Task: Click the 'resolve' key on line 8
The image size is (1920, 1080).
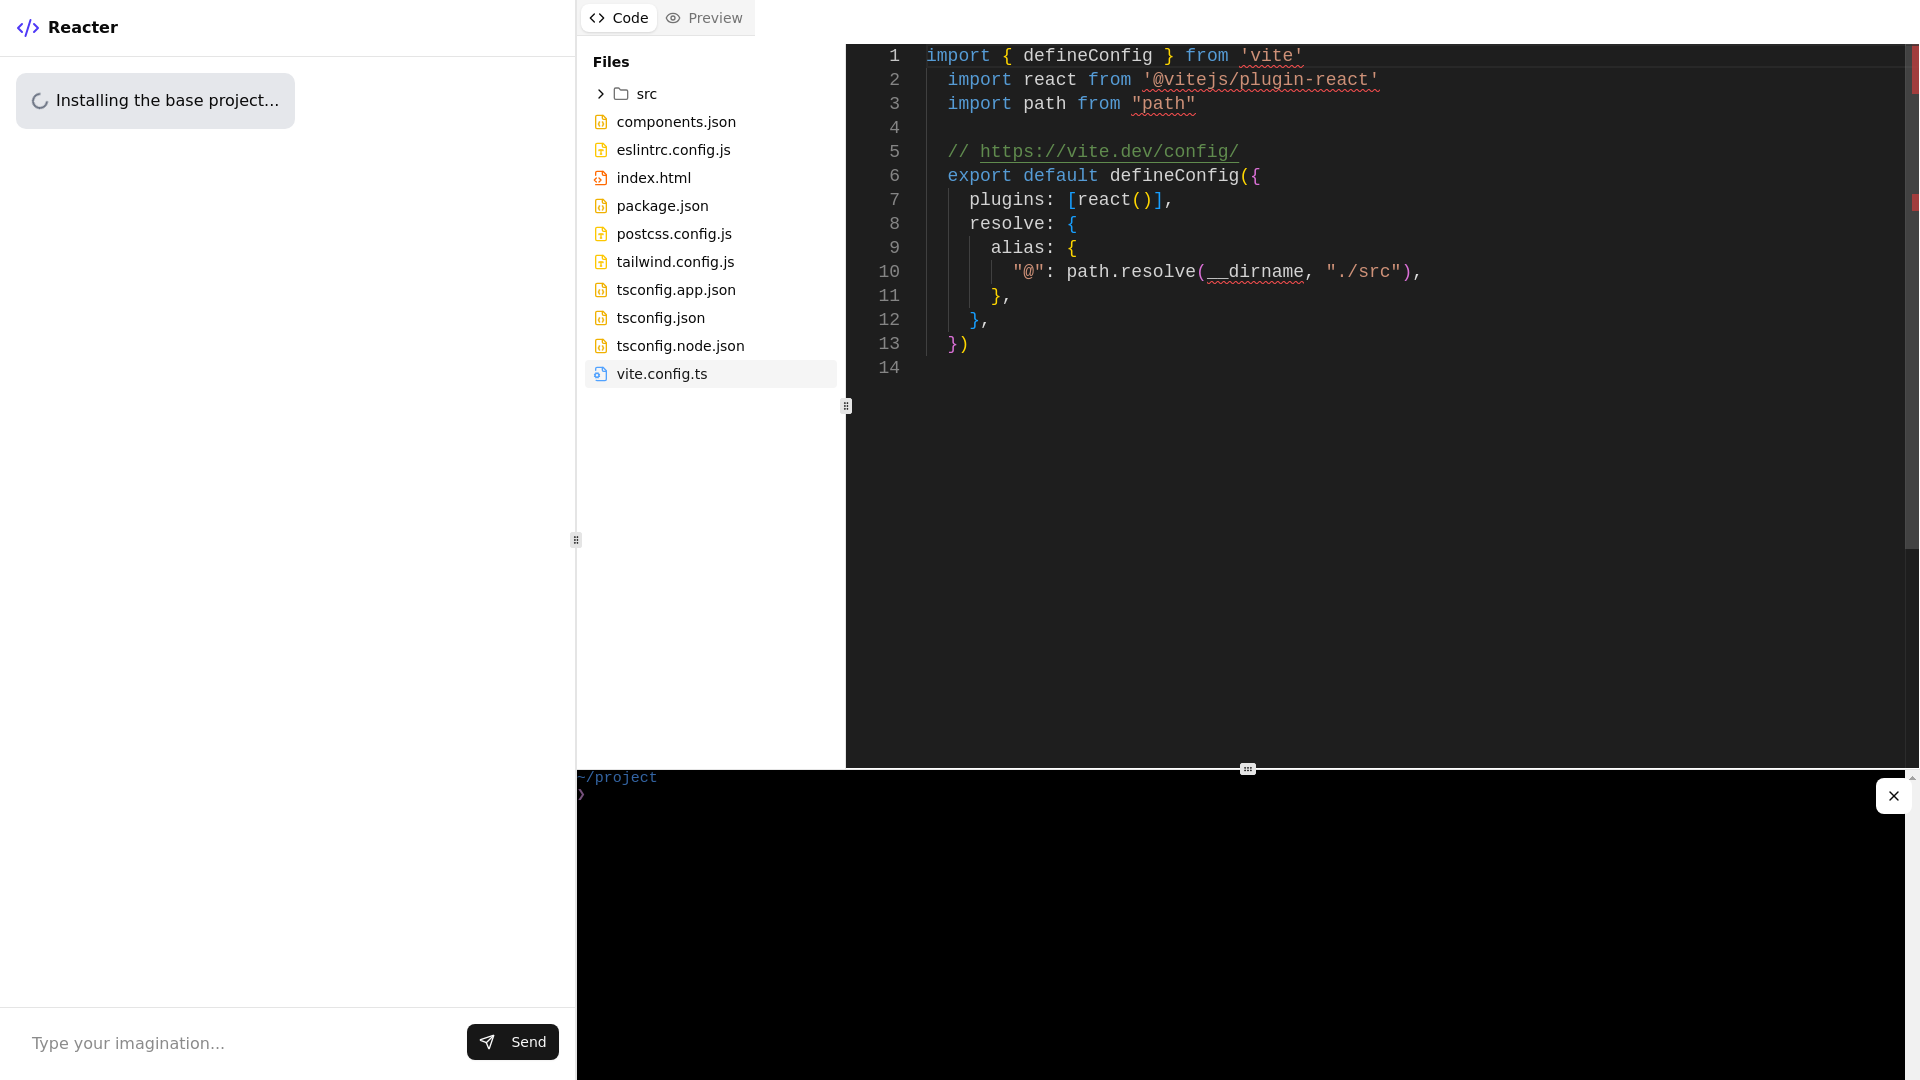Action: pyautogui.click(x=1007, y=224)
